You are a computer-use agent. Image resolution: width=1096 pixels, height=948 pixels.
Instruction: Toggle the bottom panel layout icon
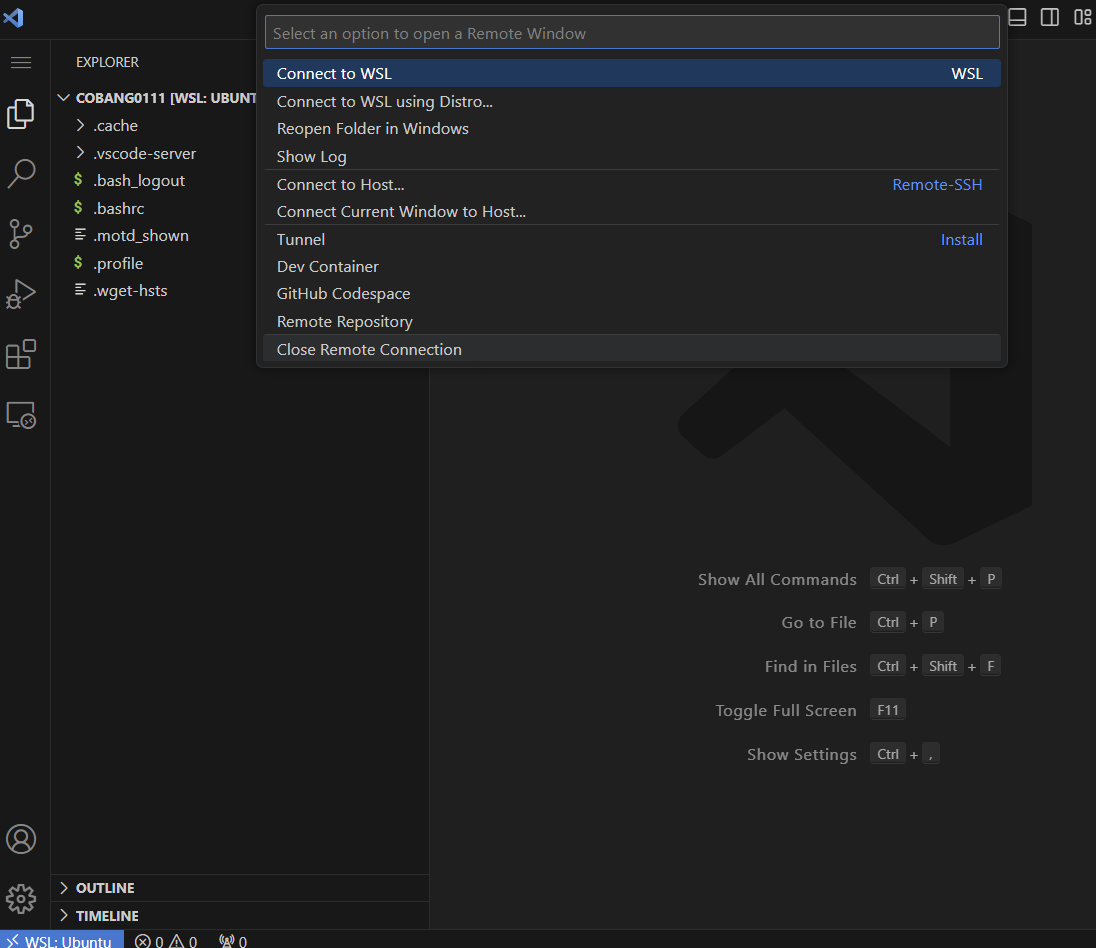click(x=1018, y=17)
